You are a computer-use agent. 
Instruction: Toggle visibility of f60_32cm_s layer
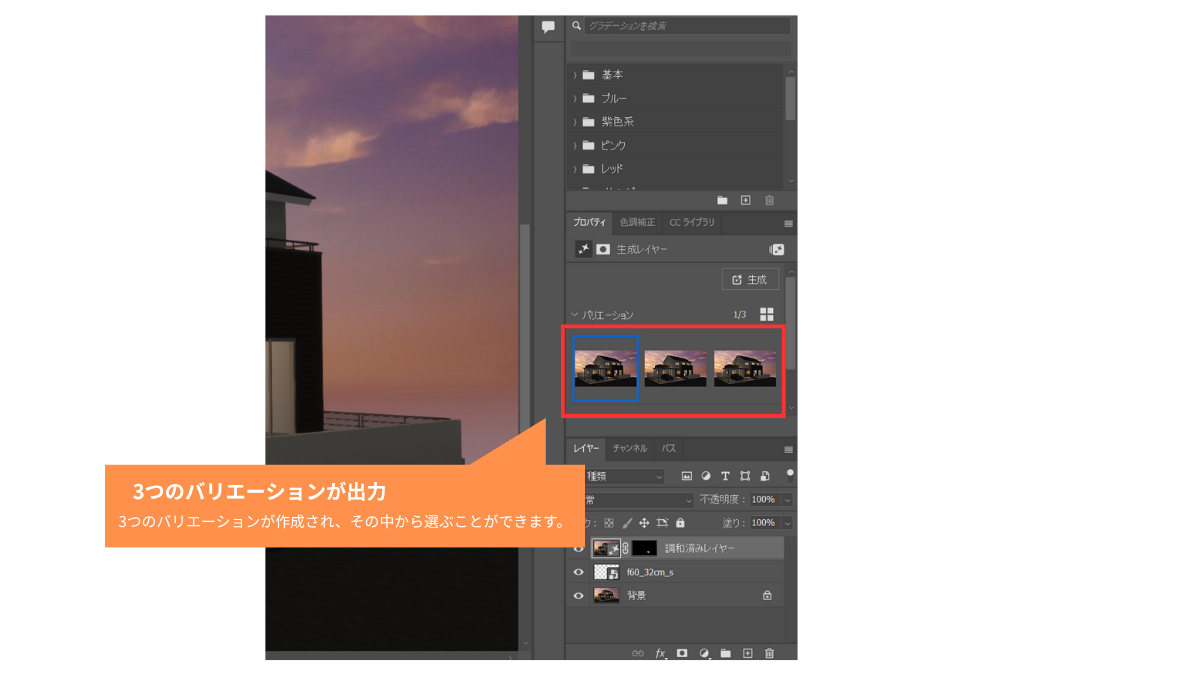coord(578,572)
